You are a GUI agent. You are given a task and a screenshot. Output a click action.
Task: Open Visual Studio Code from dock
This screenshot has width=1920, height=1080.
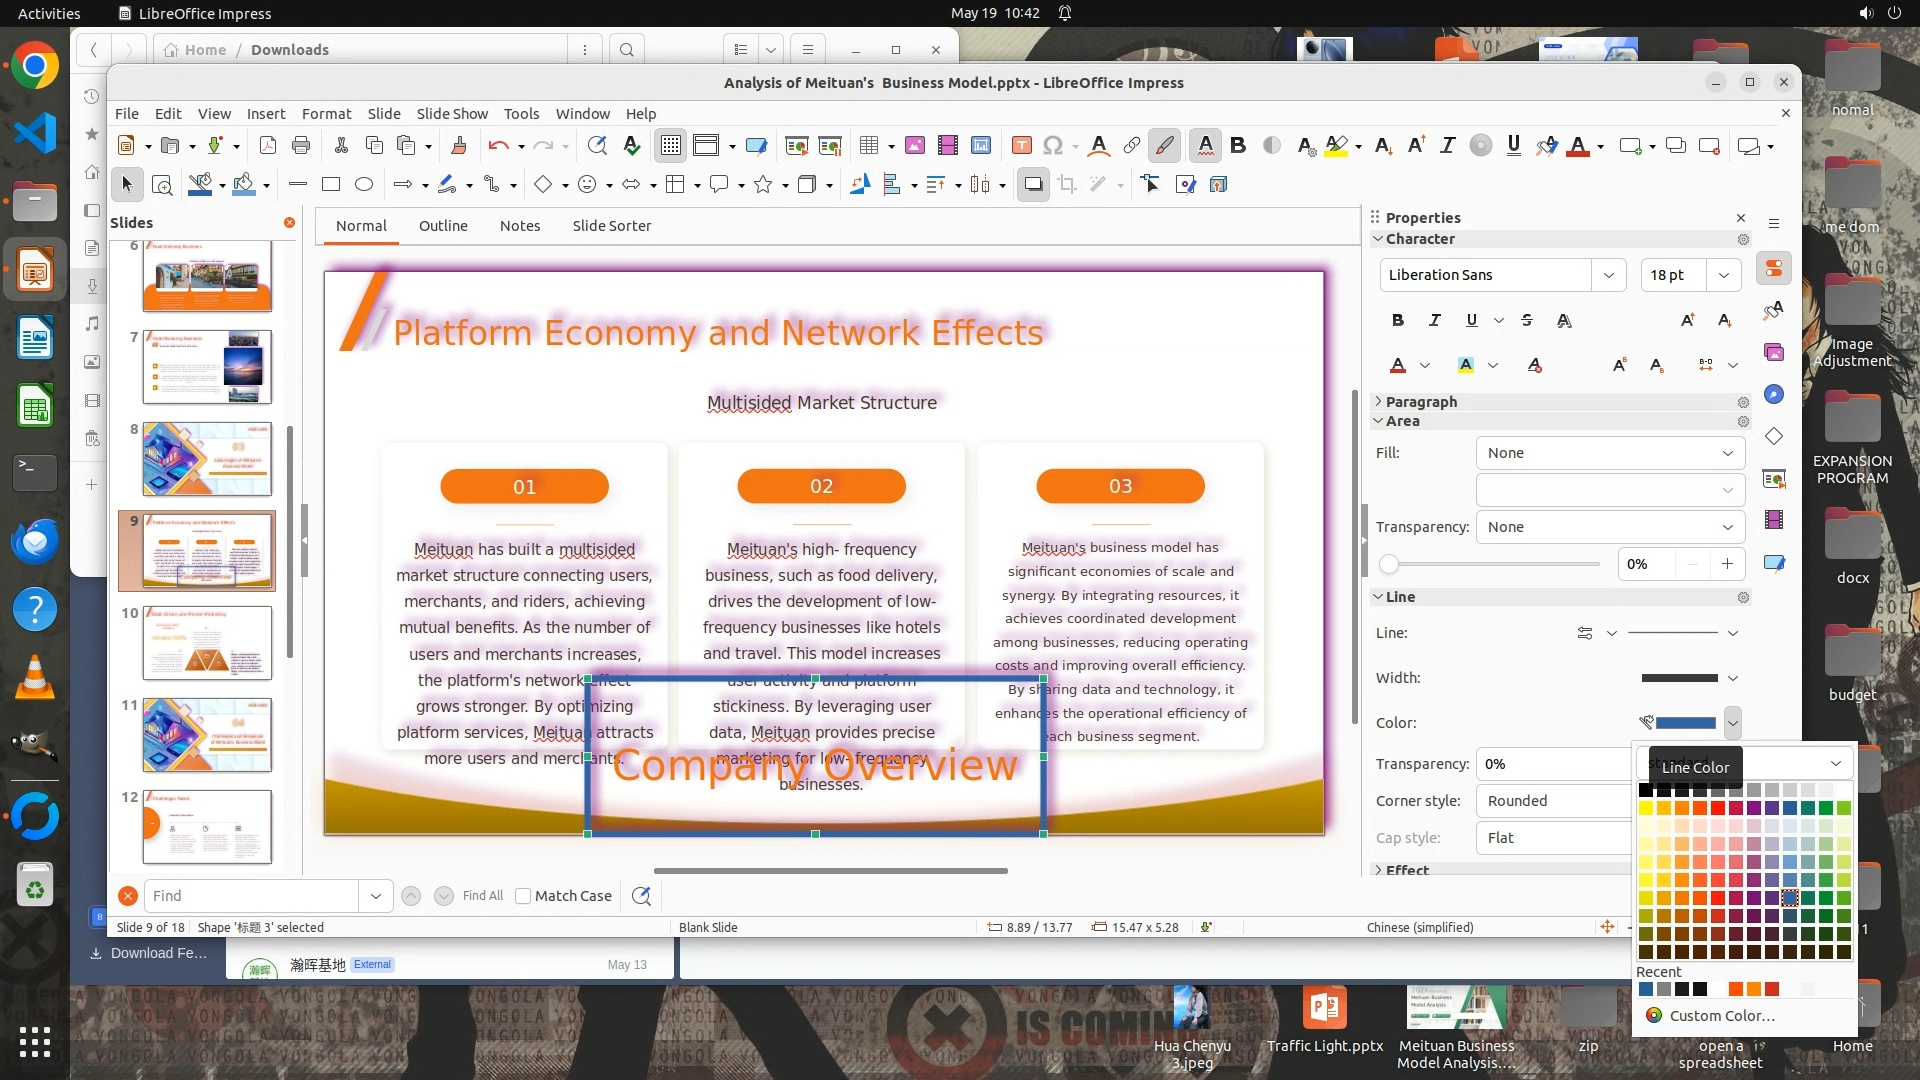[35, 132]
